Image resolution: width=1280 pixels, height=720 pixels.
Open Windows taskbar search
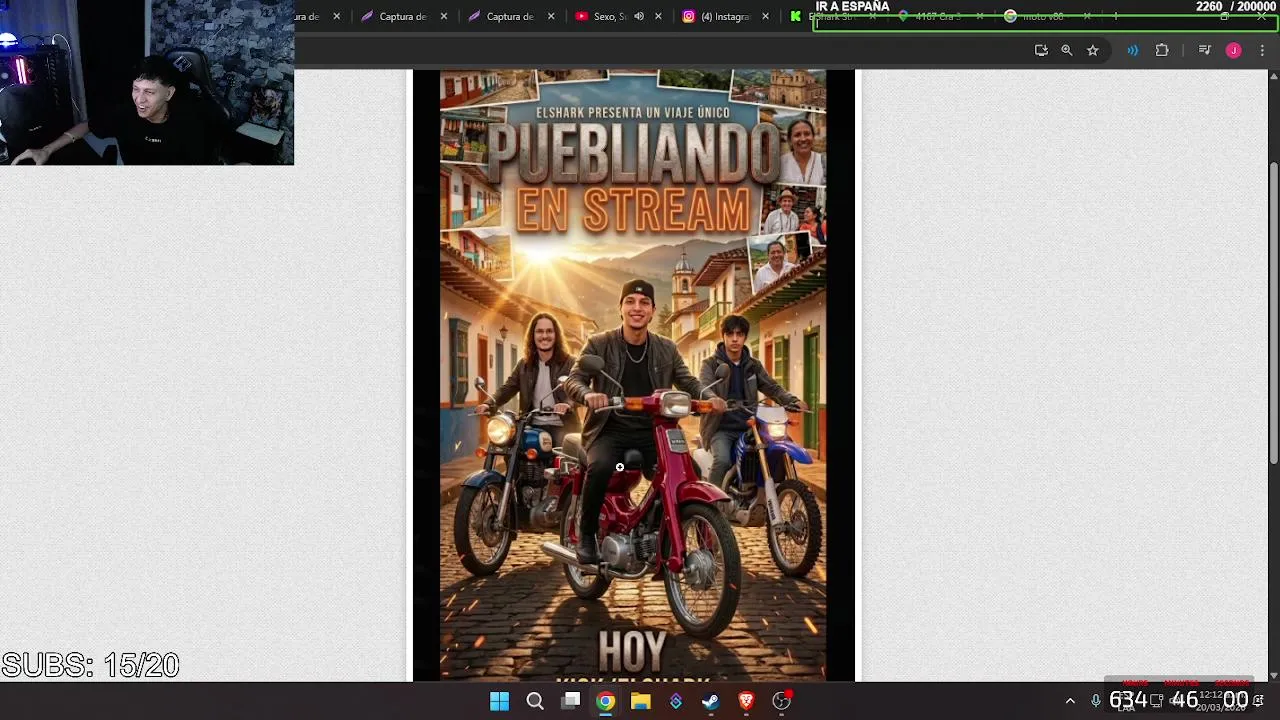point(535,701)
